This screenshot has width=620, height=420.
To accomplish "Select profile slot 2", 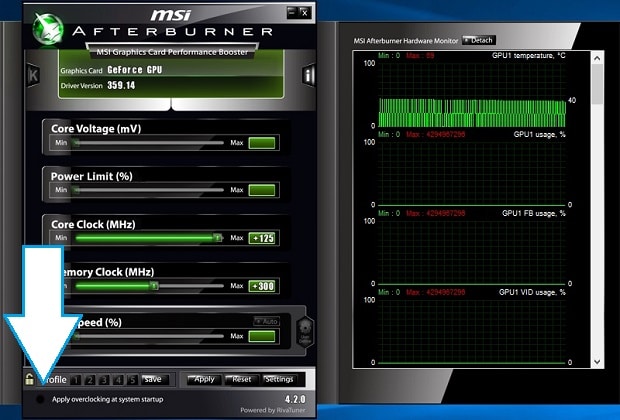I will pyautogui.click(x=90, y=380).
